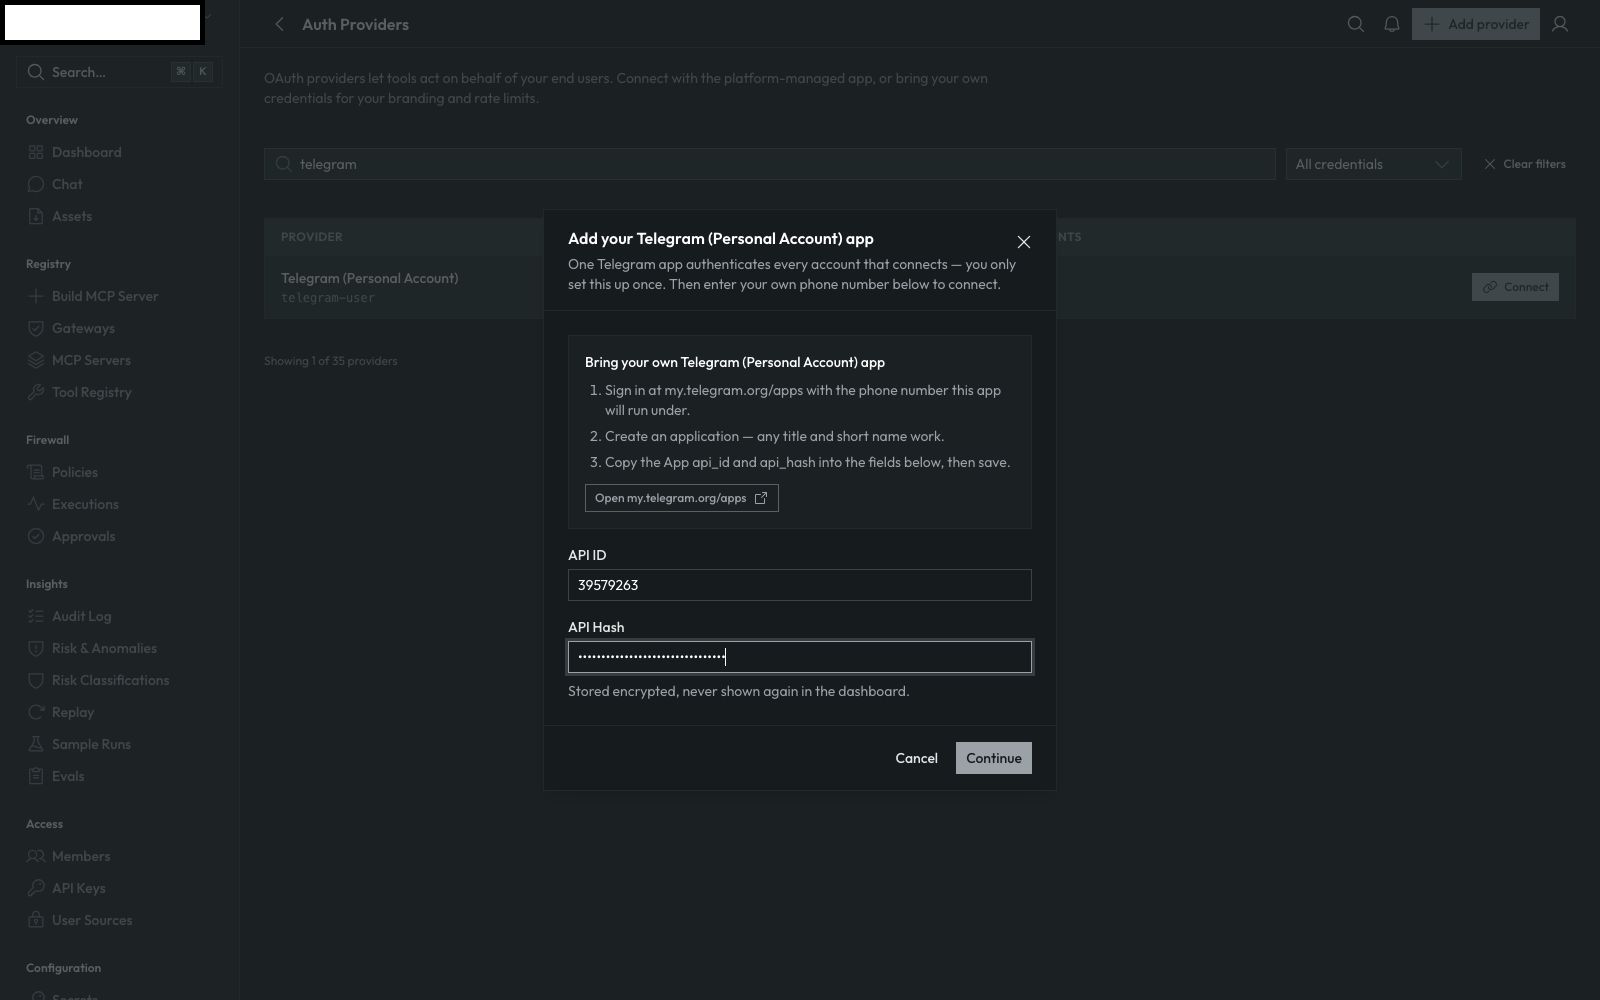Click the Build MCP Server plus icon

coord(36,296)
